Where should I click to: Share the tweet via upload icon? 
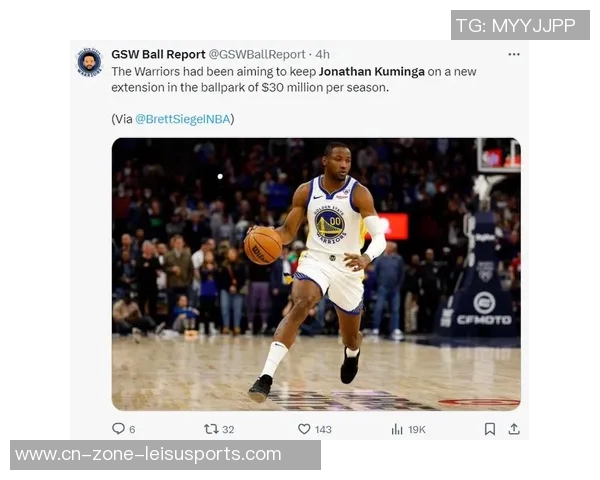pyautogui.click(x=514, y=429)
